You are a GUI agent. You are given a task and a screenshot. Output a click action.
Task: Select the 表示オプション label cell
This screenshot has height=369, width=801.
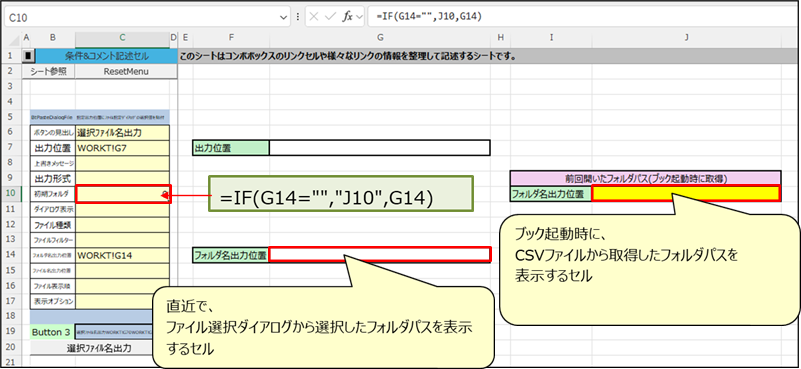[x=53, y=301]
